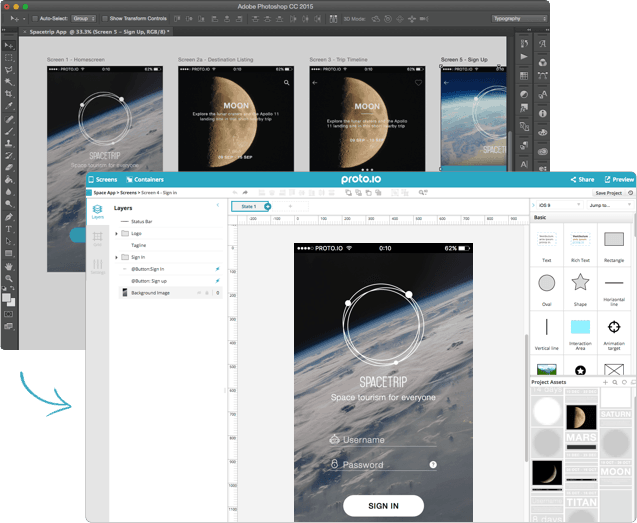Search Project Assets with magnifier icon
Image resolution: width=637 pixels, height=523 pixels.
(x=615, y=382)
